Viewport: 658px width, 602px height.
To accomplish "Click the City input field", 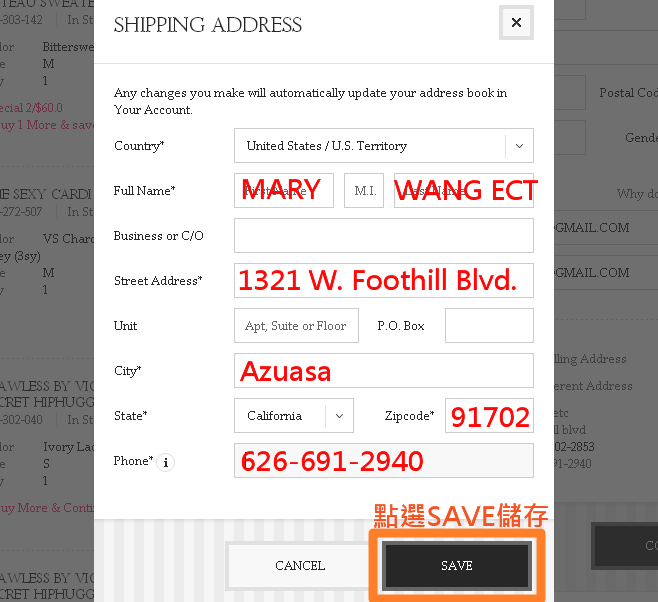I will click(384, 370).
